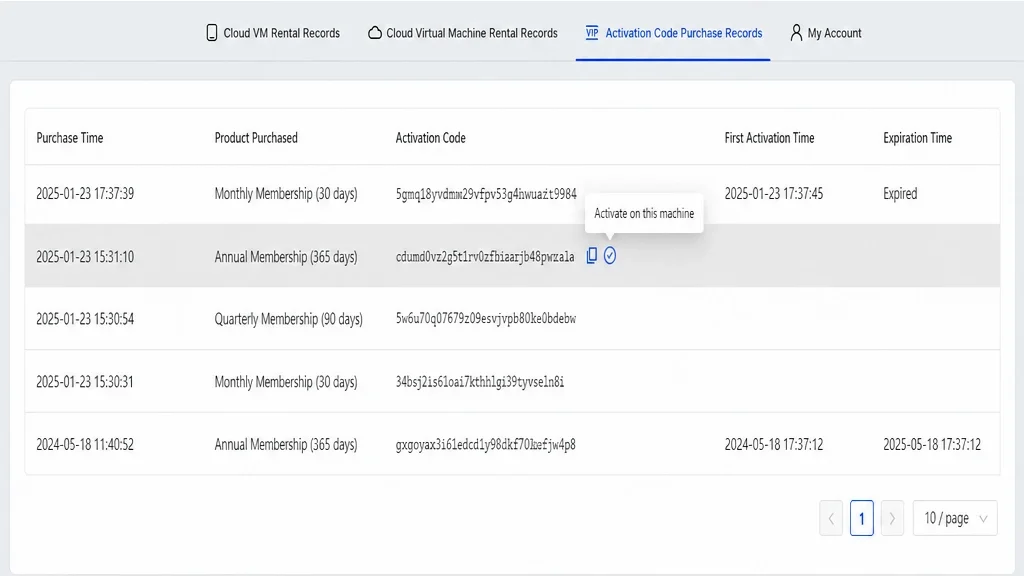Click the Purchase Time column header
Viewport: 1024px width, 576px height.
[70, 138]
